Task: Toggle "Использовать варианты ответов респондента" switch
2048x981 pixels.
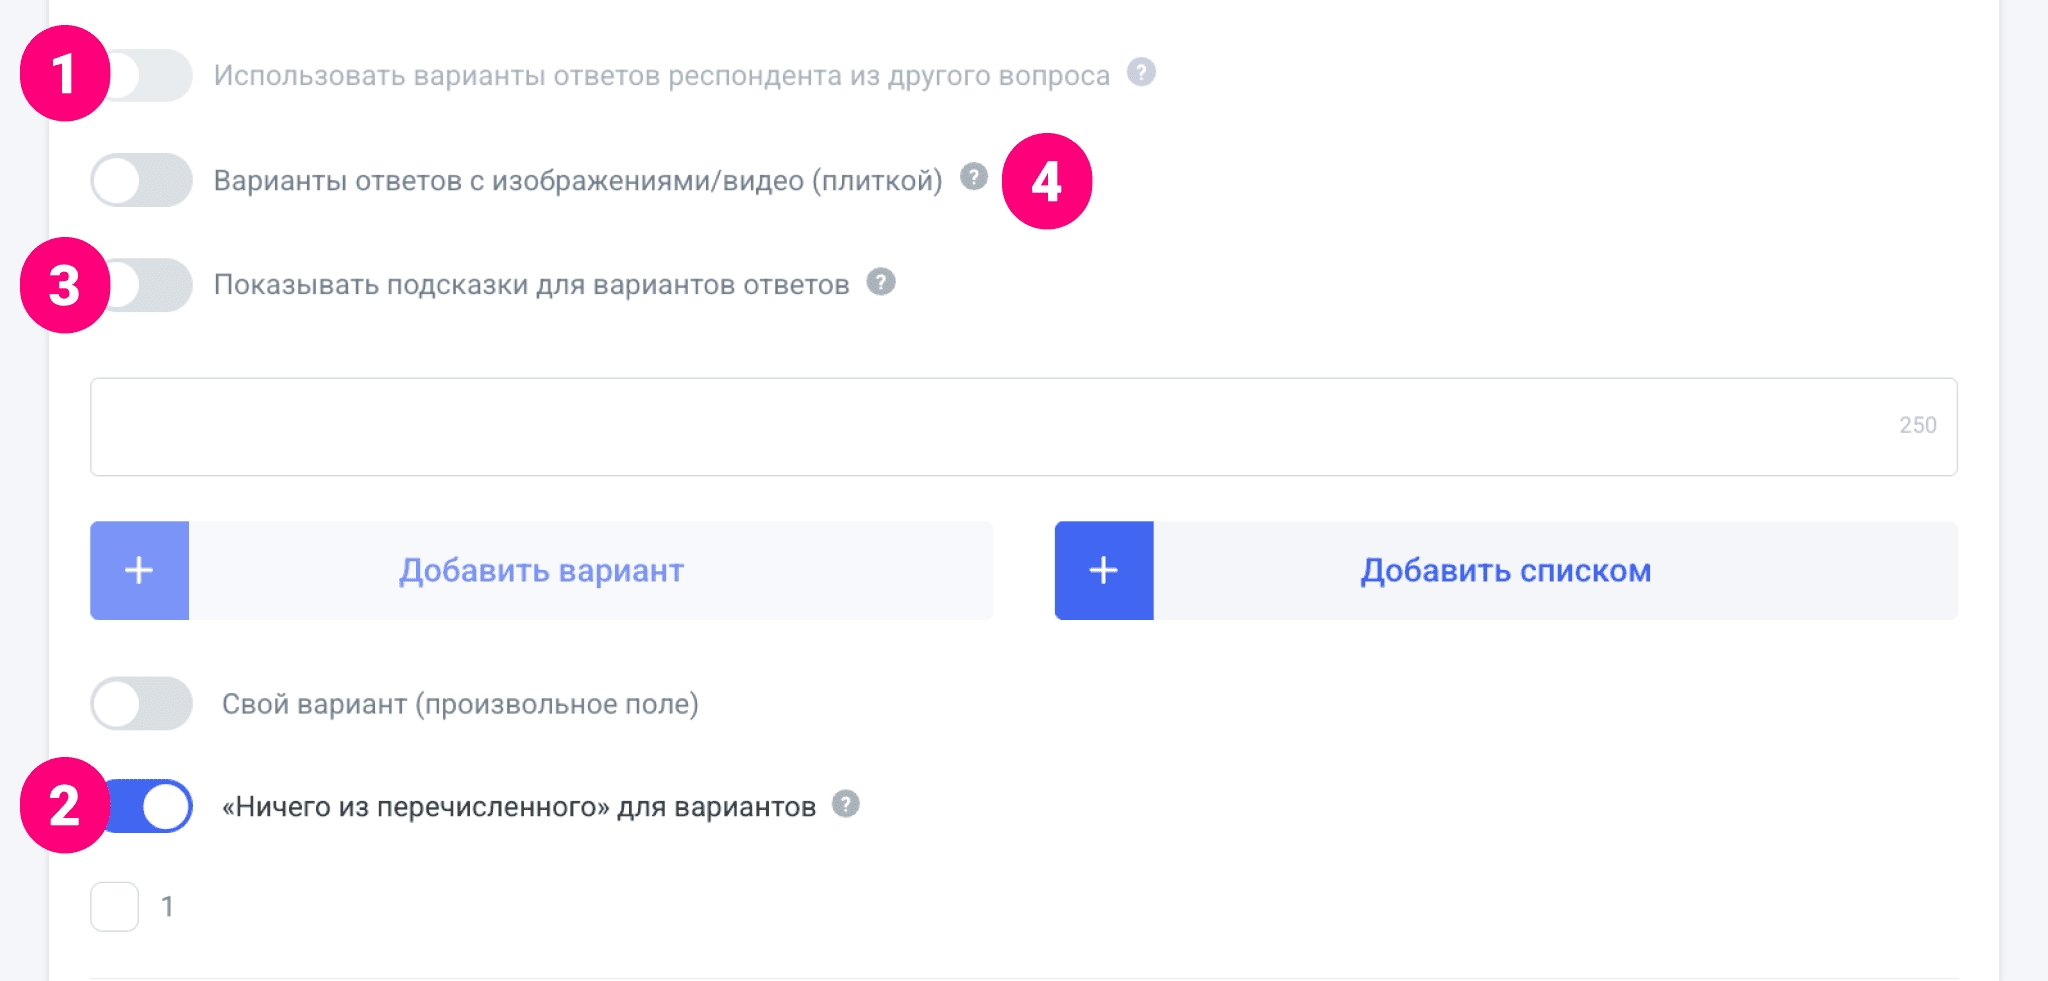Action: (150, 75)
